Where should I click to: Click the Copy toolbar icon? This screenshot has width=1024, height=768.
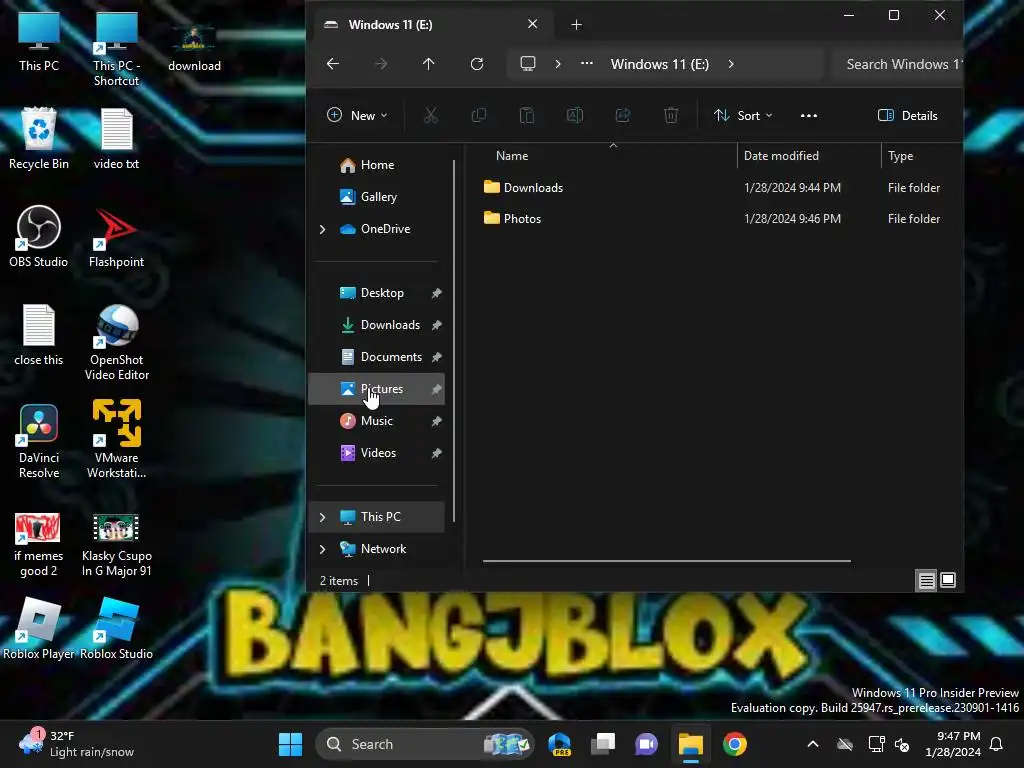point(479,116)
